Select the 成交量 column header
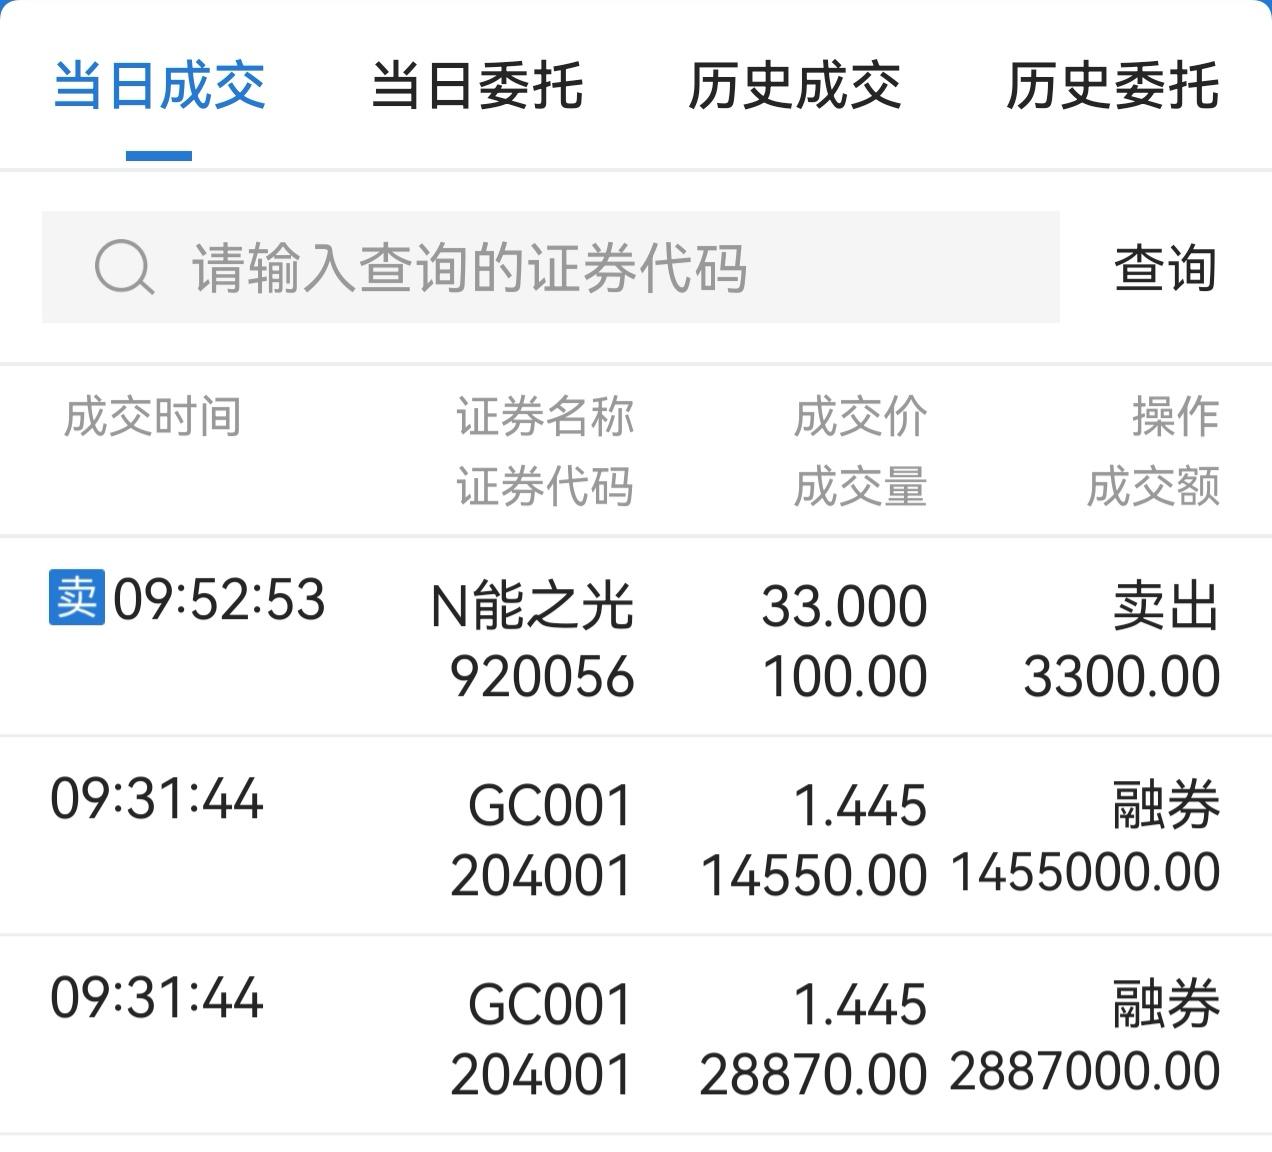Image resolution: width=1272 pixels, height=1152 pixels. (x=861, y=487)
